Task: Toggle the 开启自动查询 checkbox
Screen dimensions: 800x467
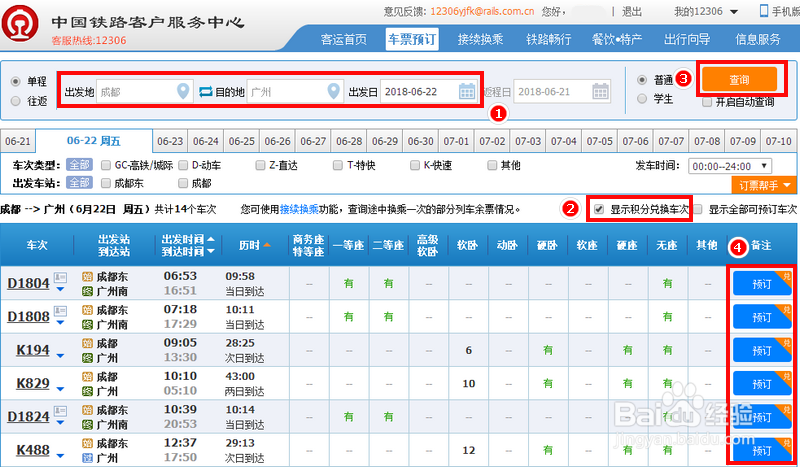Action: point(707,102)
